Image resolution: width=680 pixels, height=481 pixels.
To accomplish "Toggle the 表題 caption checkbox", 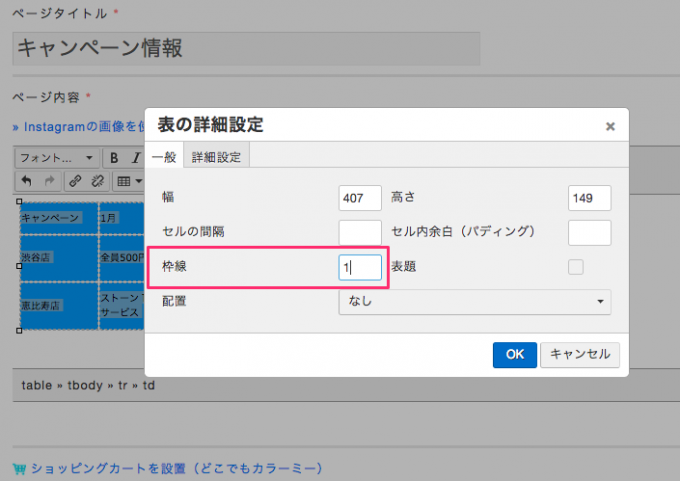I will pyautogui.click(x=575, y=267).
